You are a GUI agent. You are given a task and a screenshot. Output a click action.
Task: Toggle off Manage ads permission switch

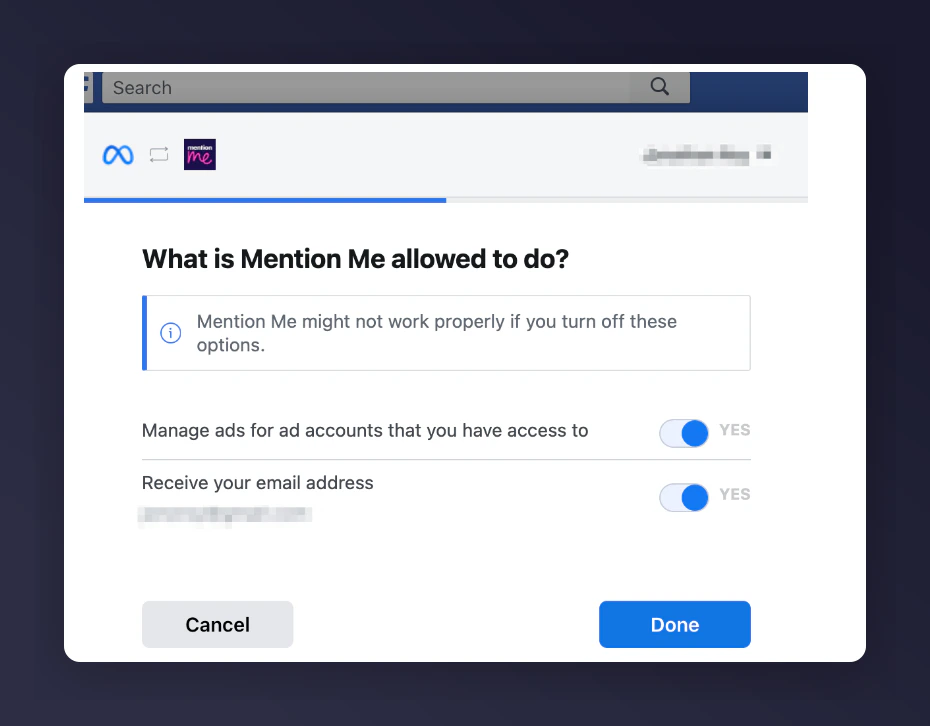click(684, 432)
